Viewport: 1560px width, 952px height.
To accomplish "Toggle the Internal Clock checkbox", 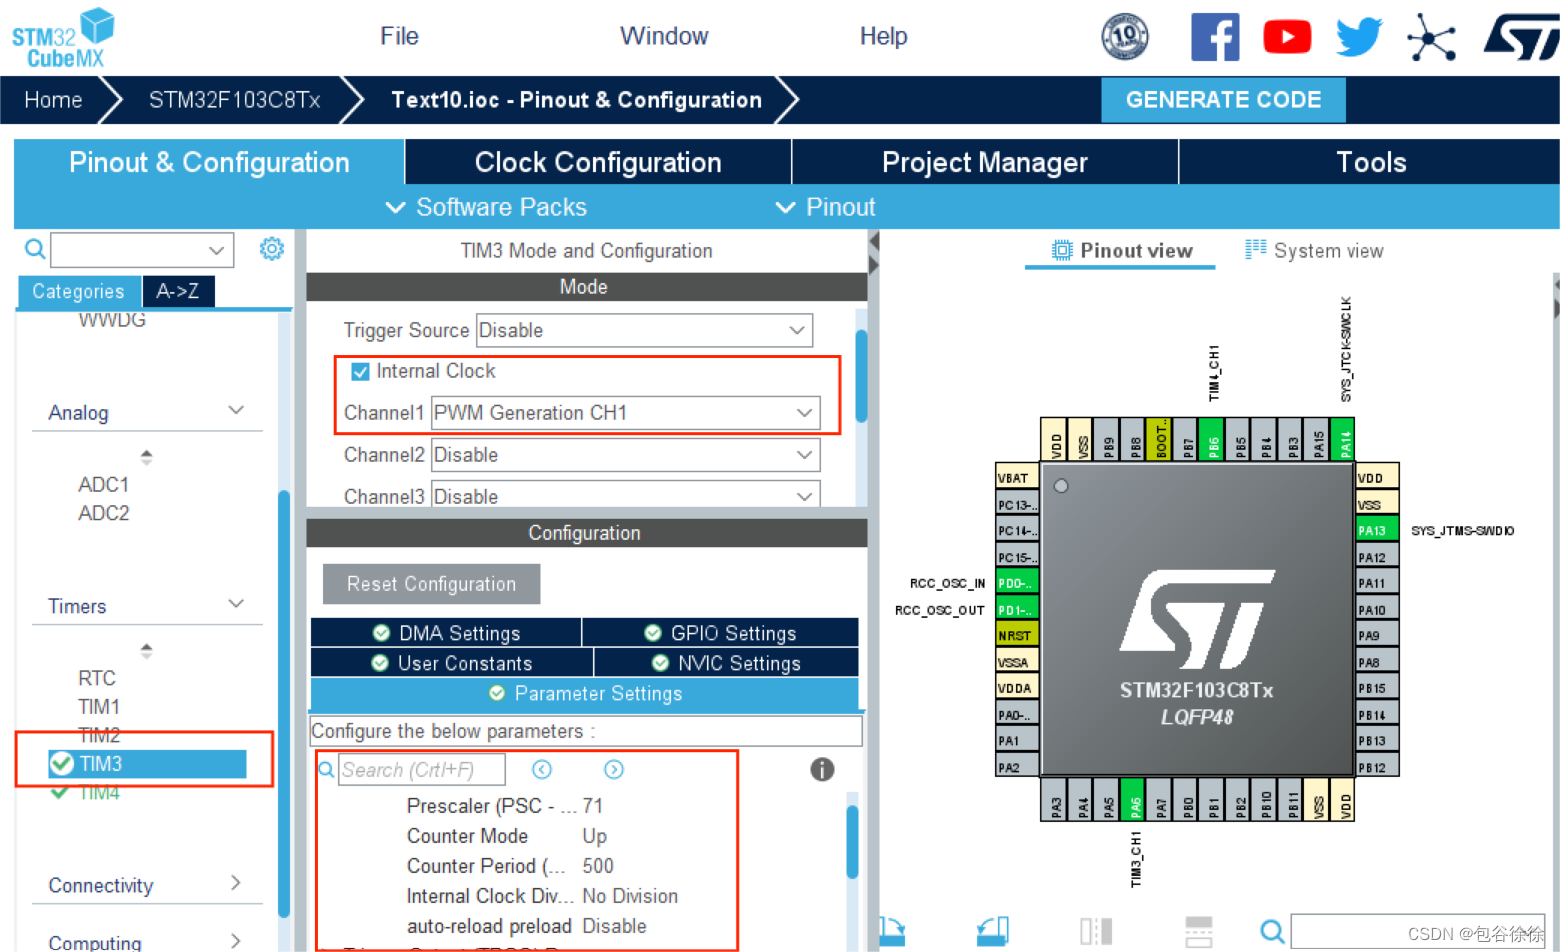I will 360,372.
